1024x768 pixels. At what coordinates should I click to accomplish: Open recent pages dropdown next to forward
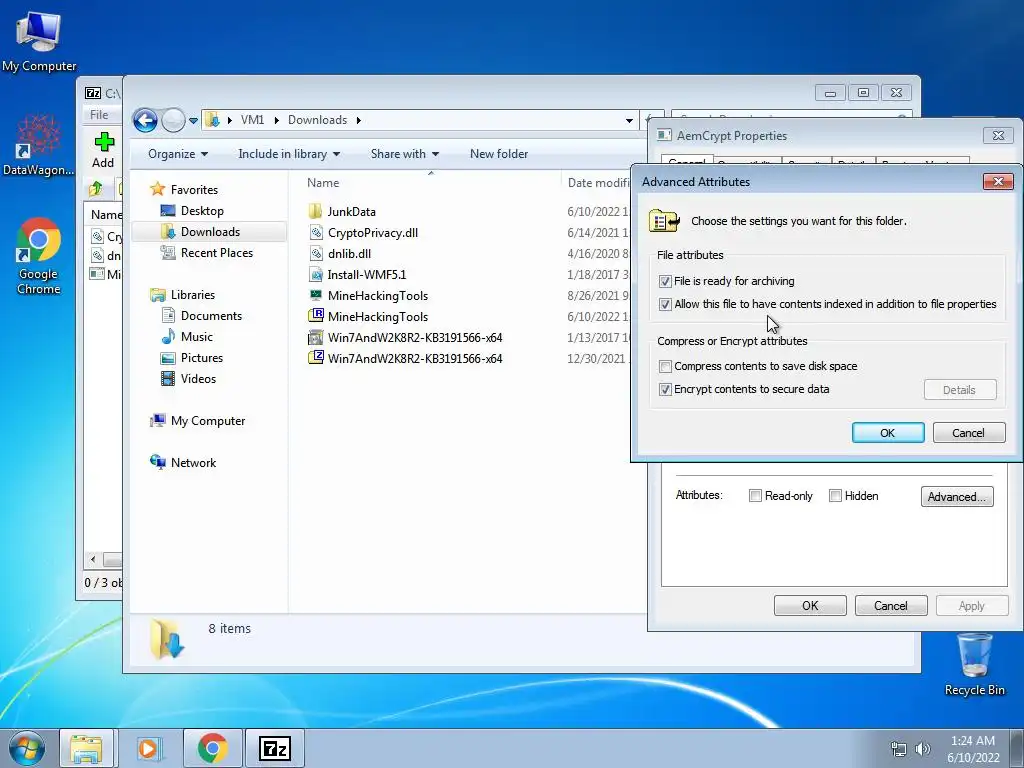193,121
